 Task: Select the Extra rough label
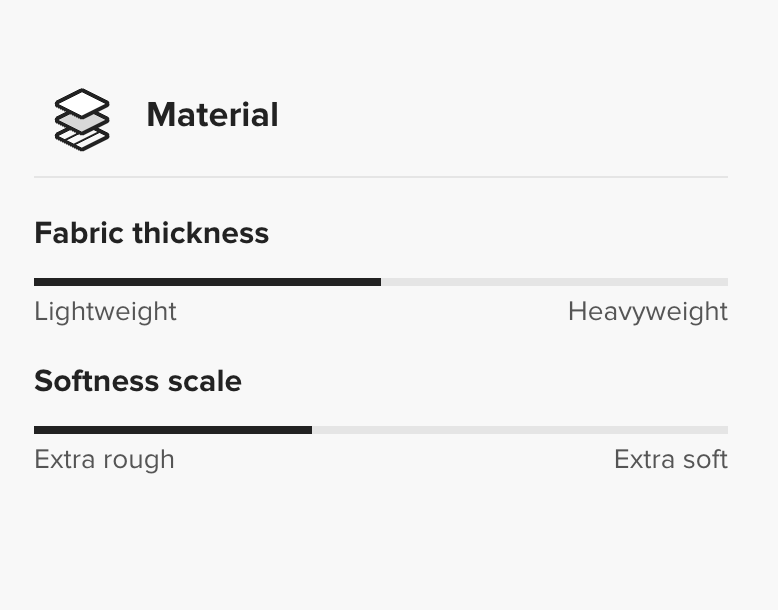pos(104,459)
